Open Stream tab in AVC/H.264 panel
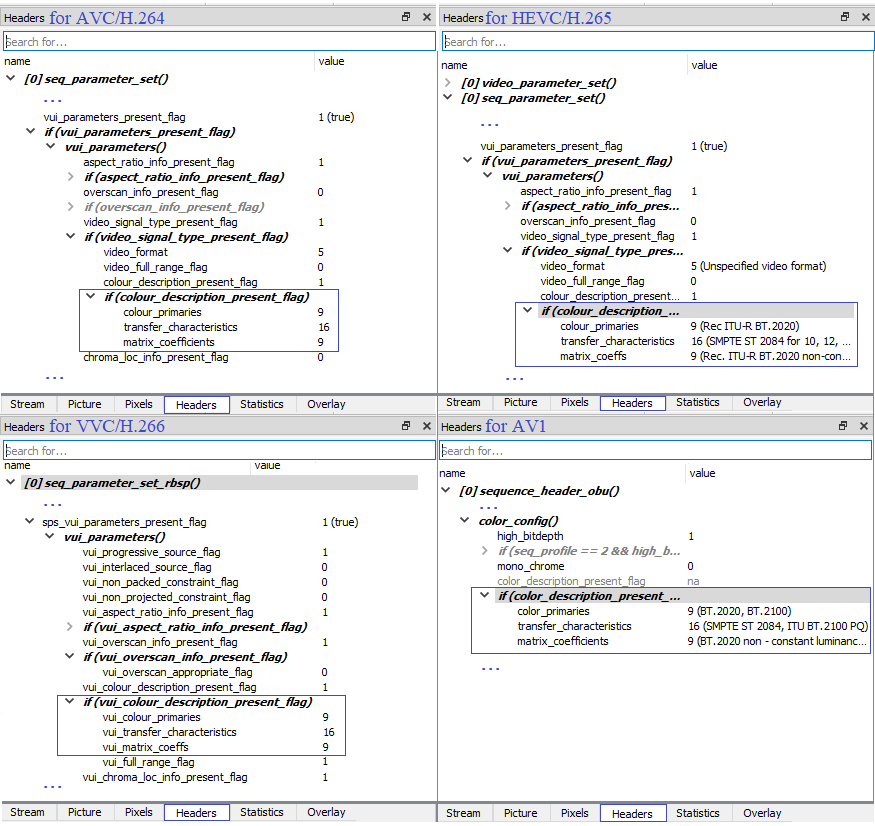The image size is (875, 826). point(27,404)
